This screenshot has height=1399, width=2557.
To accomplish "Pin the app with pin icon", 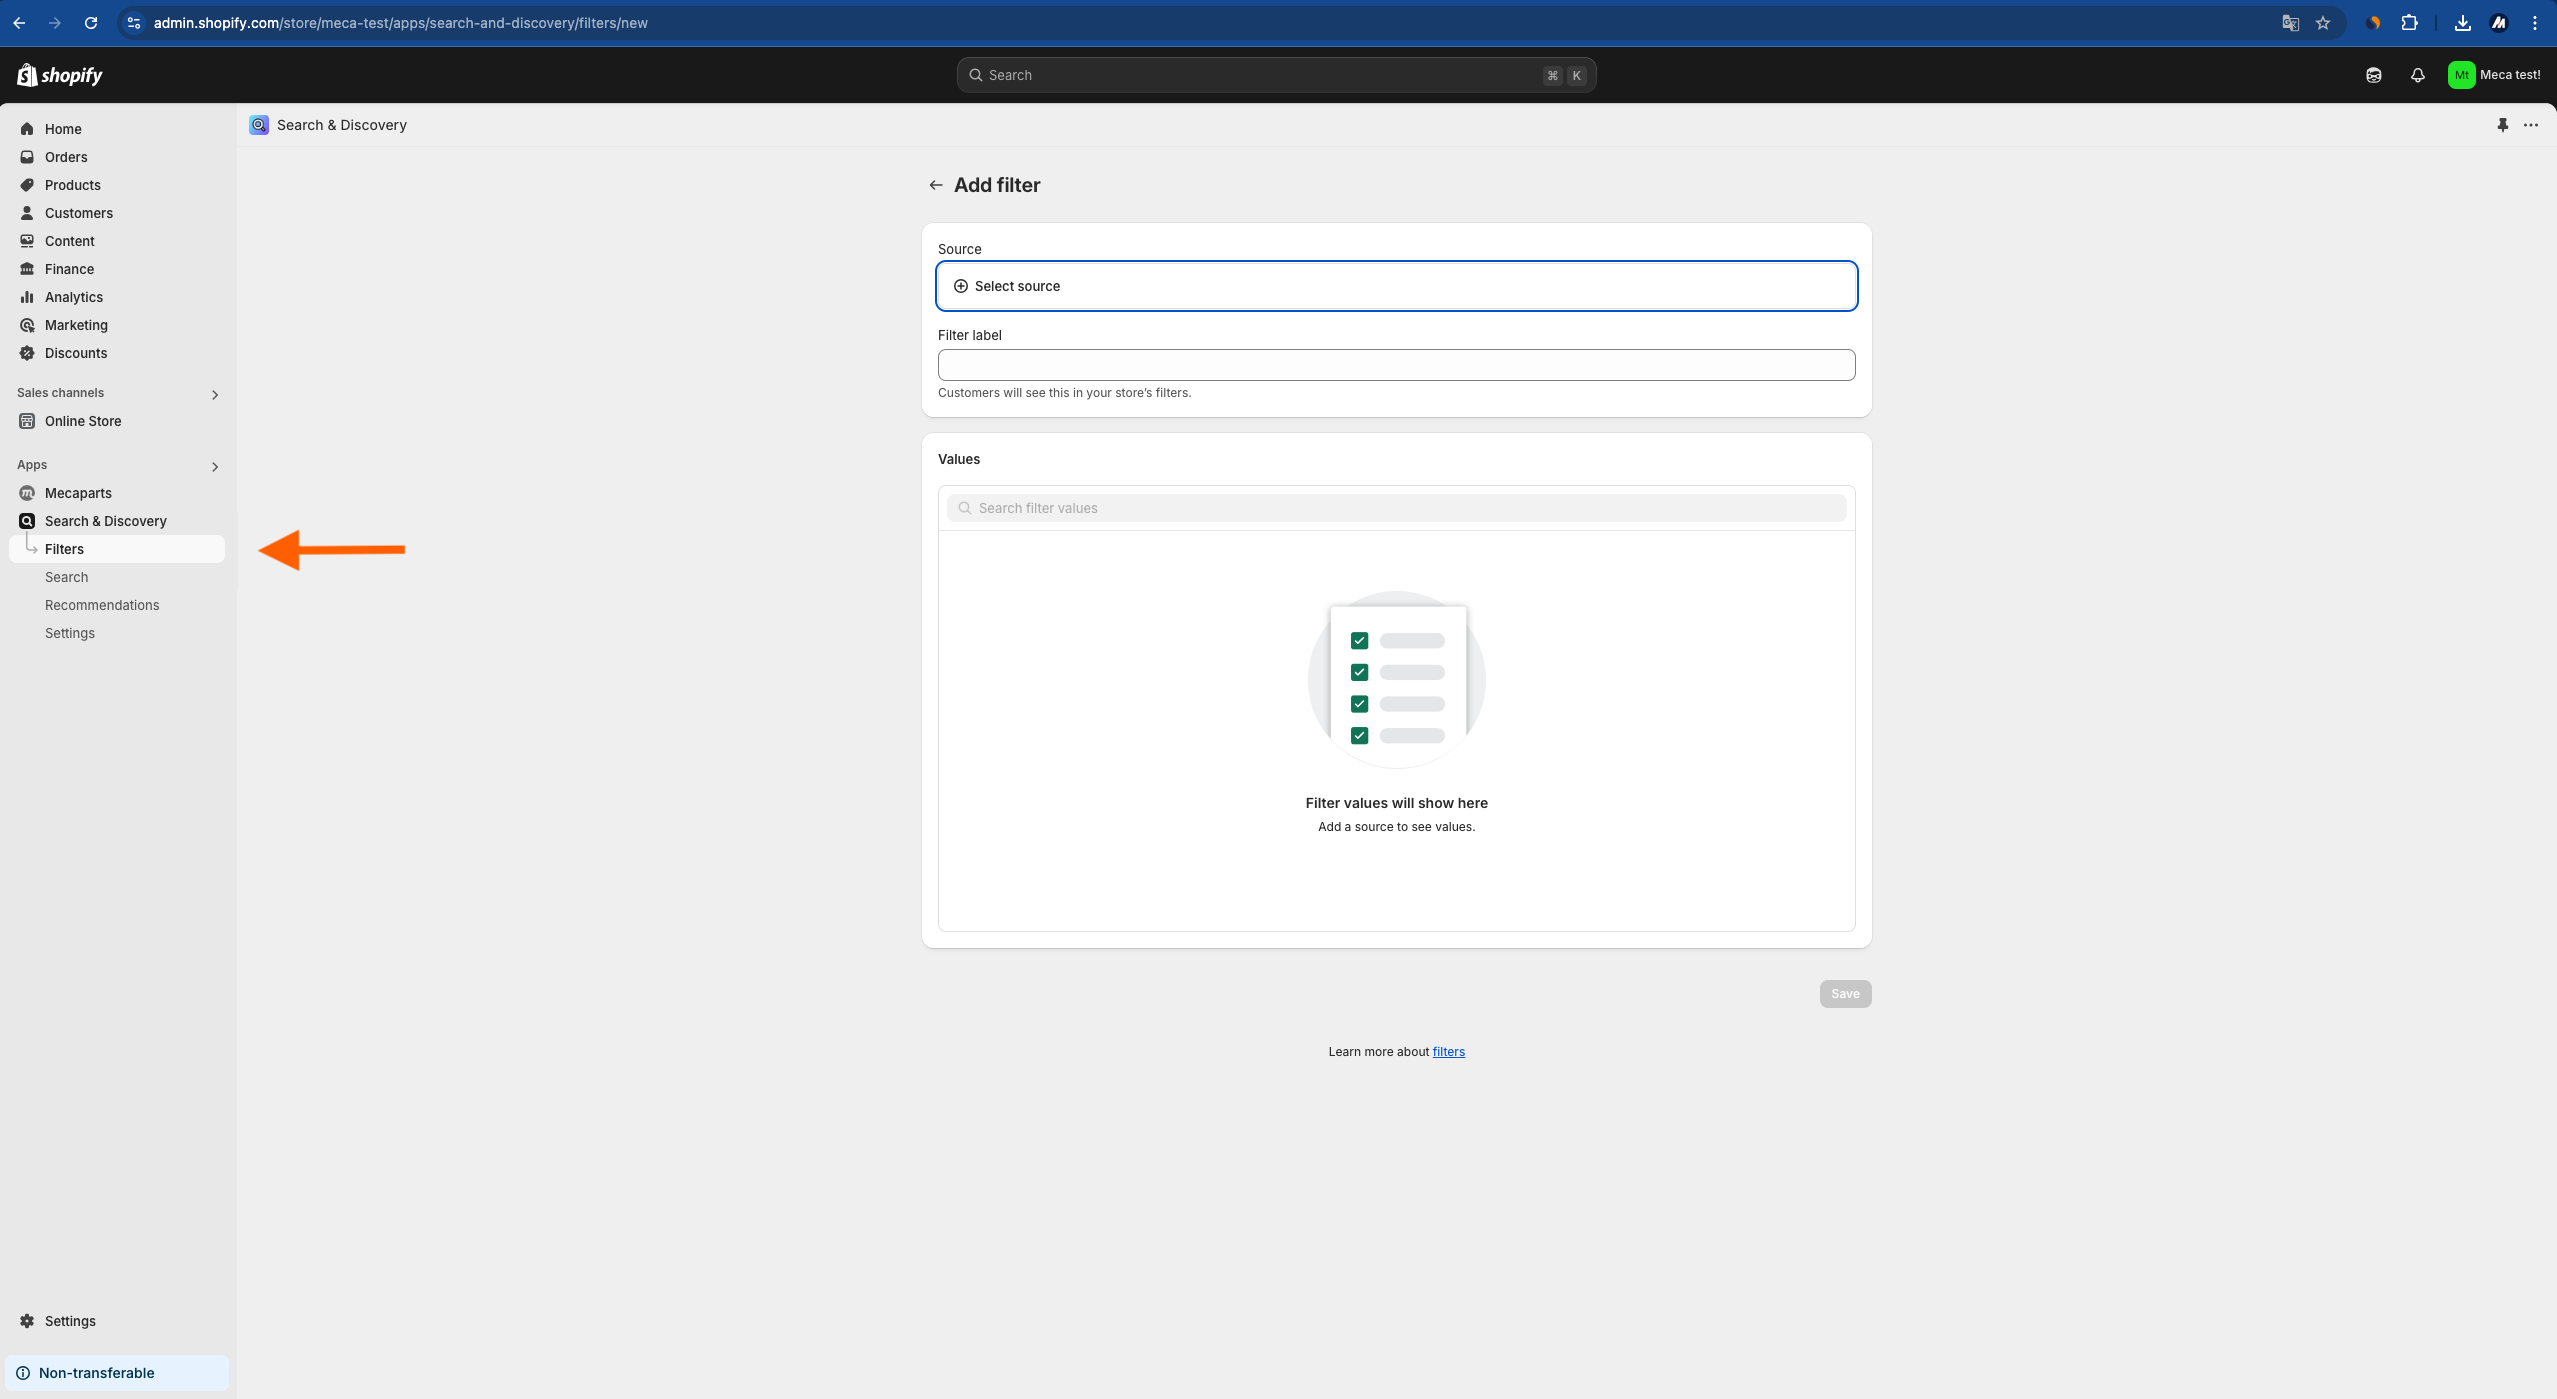I will tap(2503, 125).
